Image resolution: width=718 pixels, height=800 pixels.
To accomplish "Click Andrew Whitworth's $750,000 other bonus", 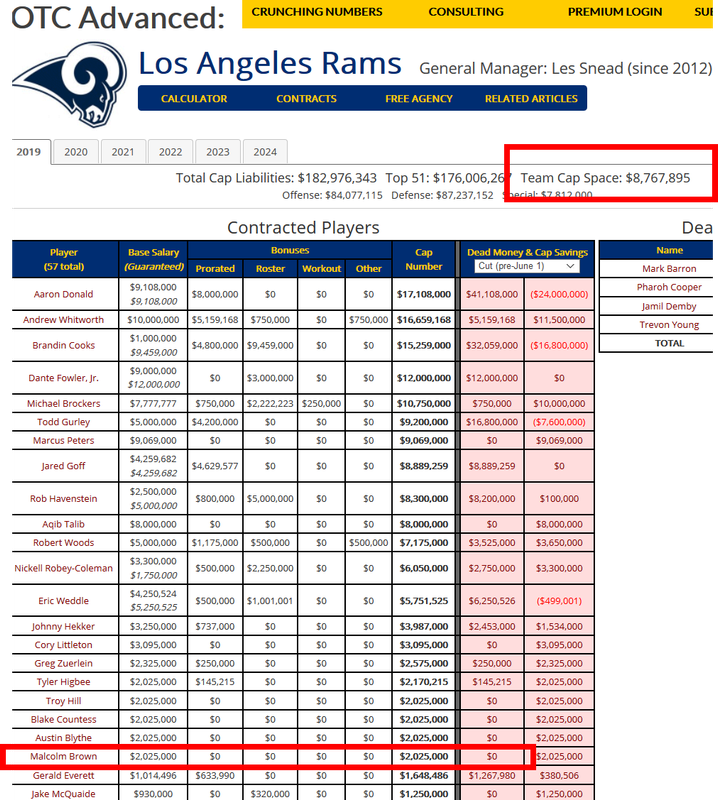I will [368, 320].
